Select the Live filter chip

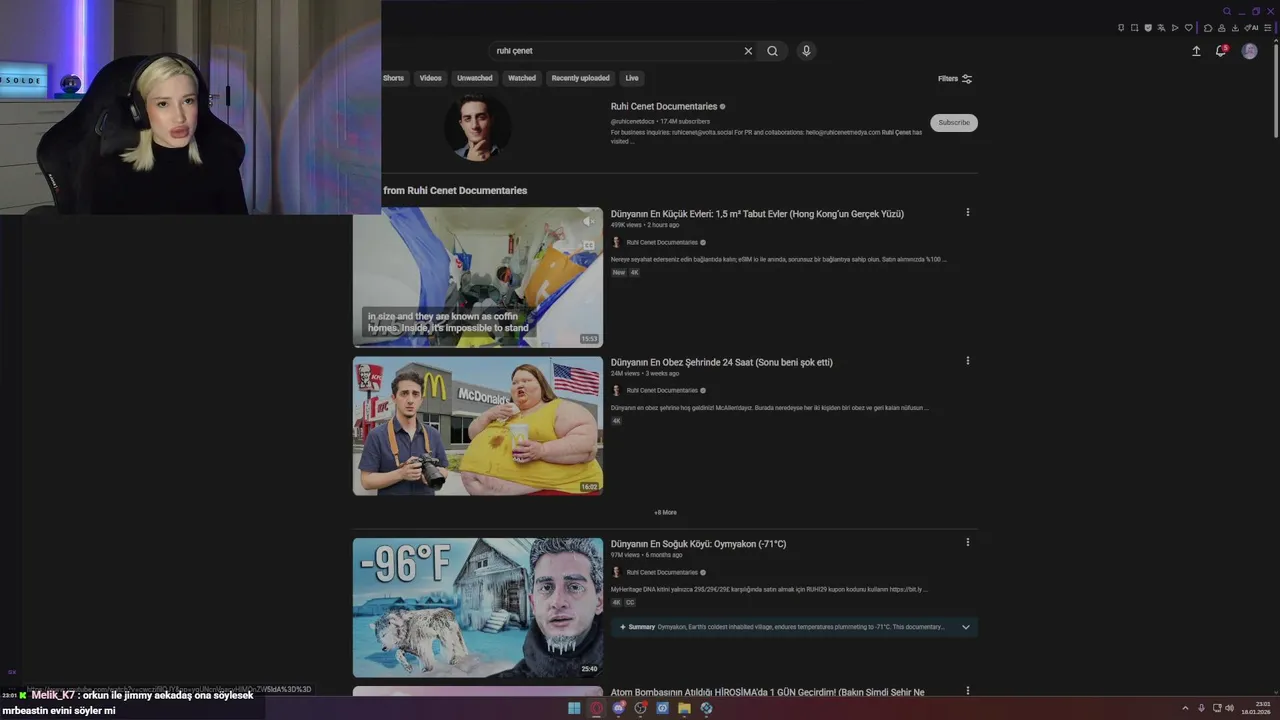click(632, 78)
